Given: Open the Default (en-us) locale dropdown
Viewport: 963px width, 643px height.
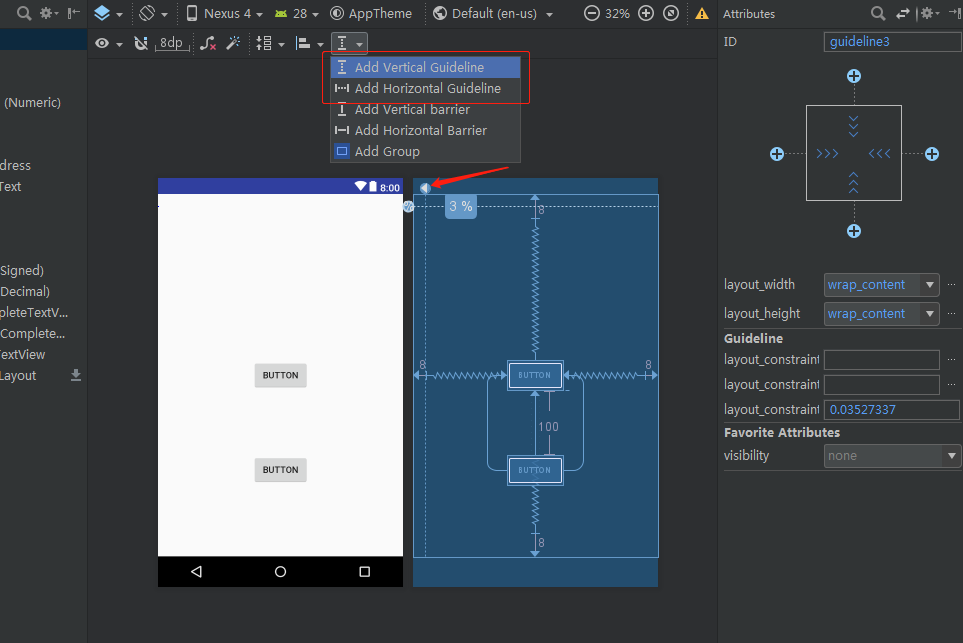Looking at the screenshot, I should pos(493,13).
